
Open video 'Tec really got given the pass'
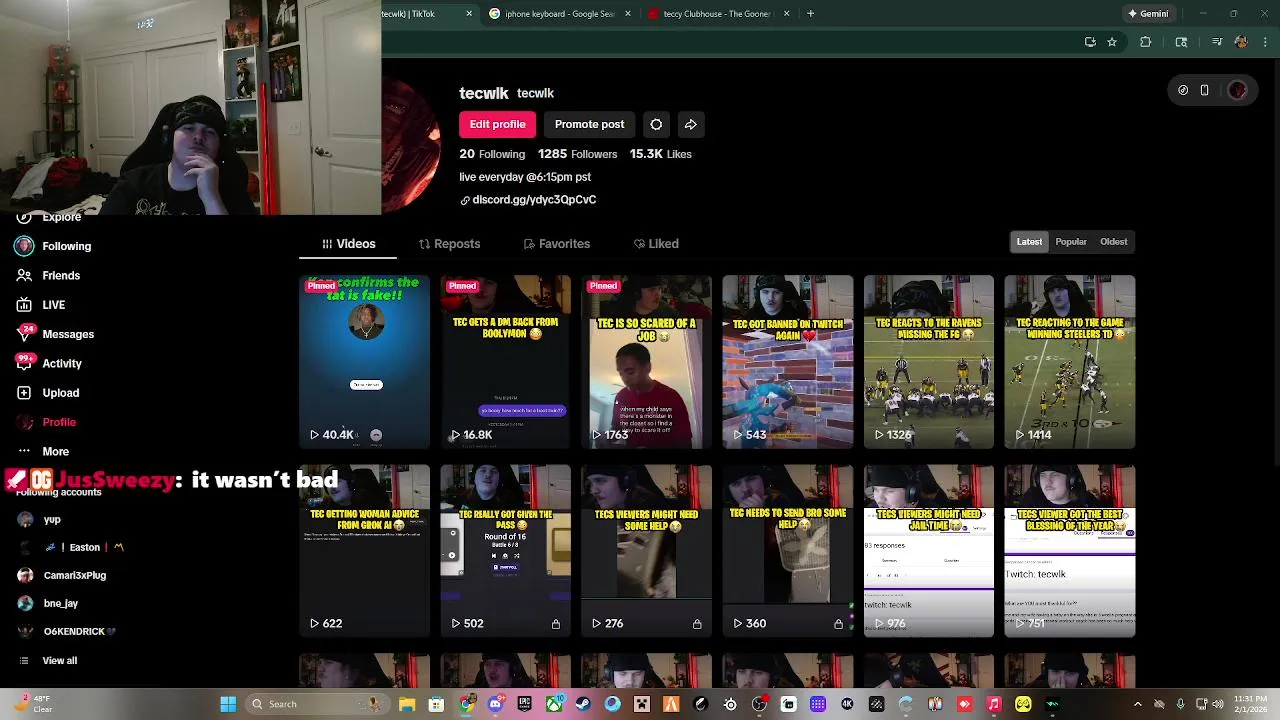click(505, 551)
